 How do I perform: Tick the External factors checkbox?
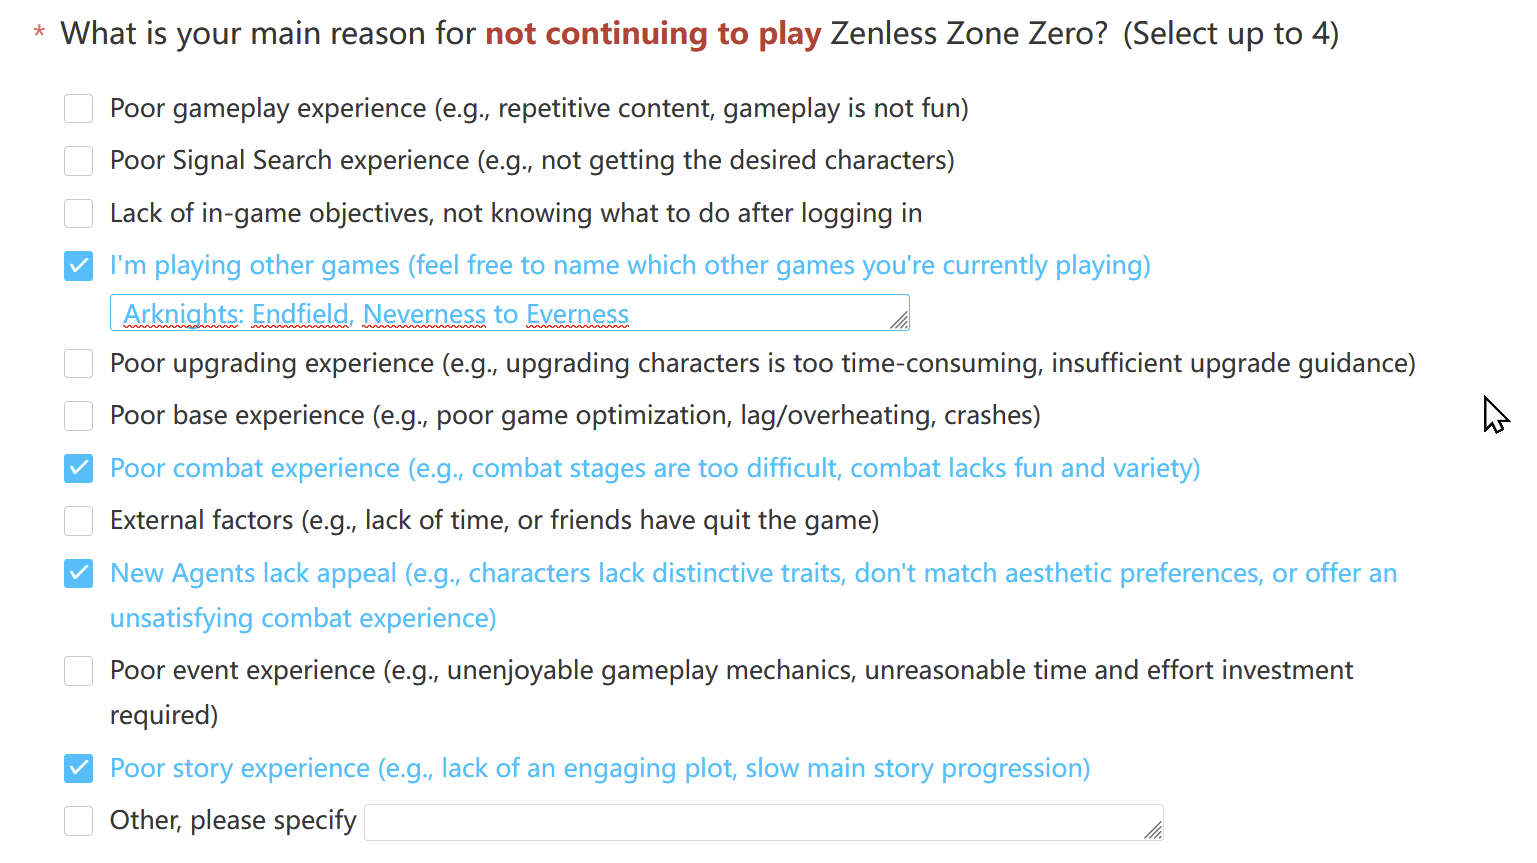79,521
